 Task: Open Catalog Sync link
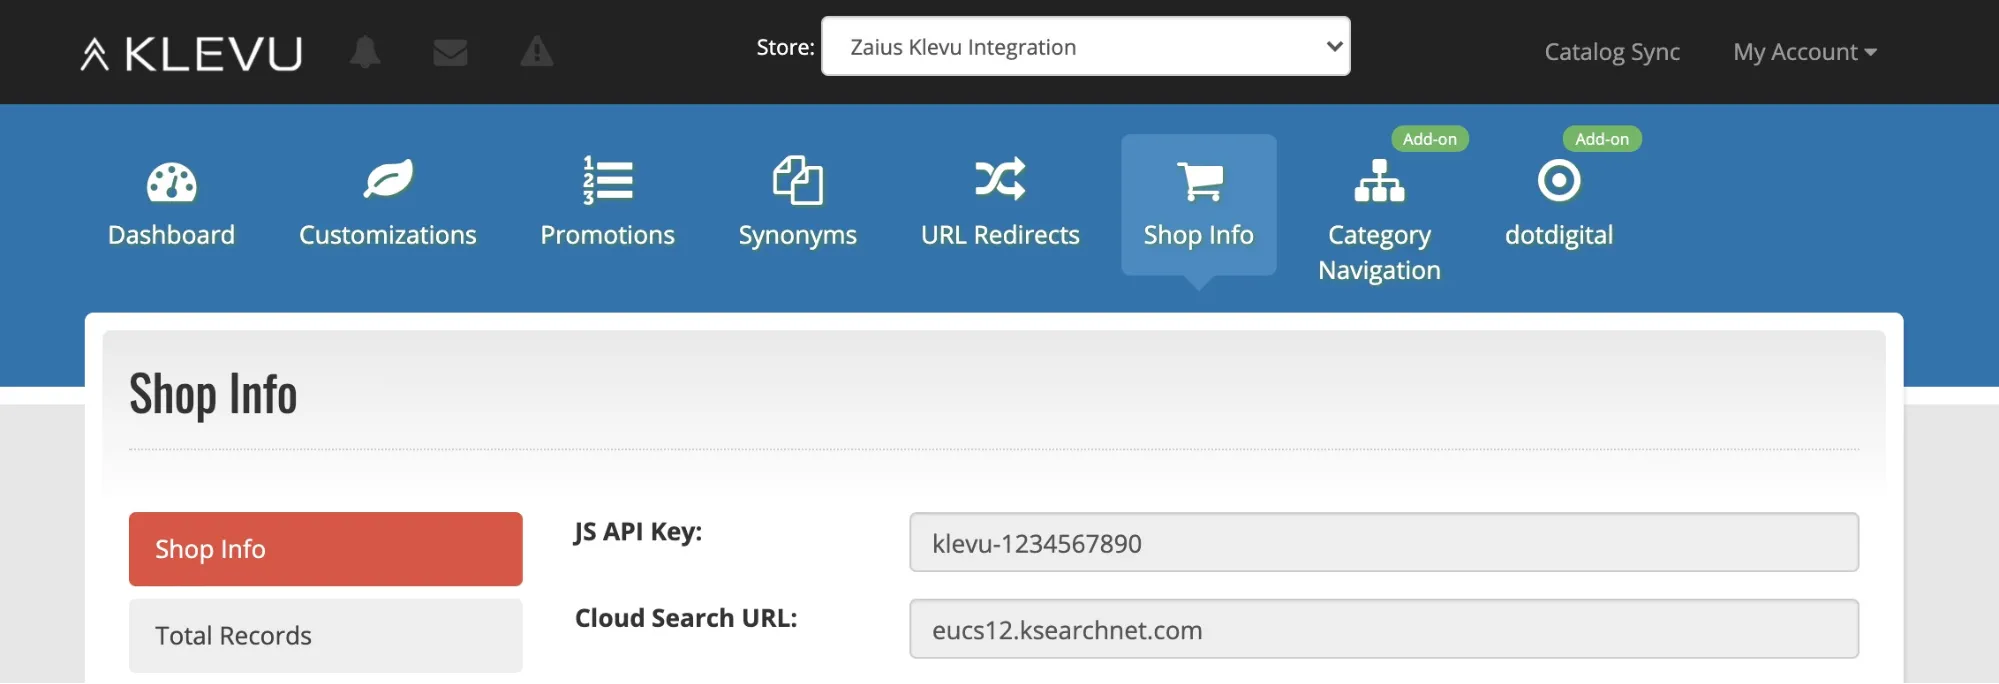1612,52
